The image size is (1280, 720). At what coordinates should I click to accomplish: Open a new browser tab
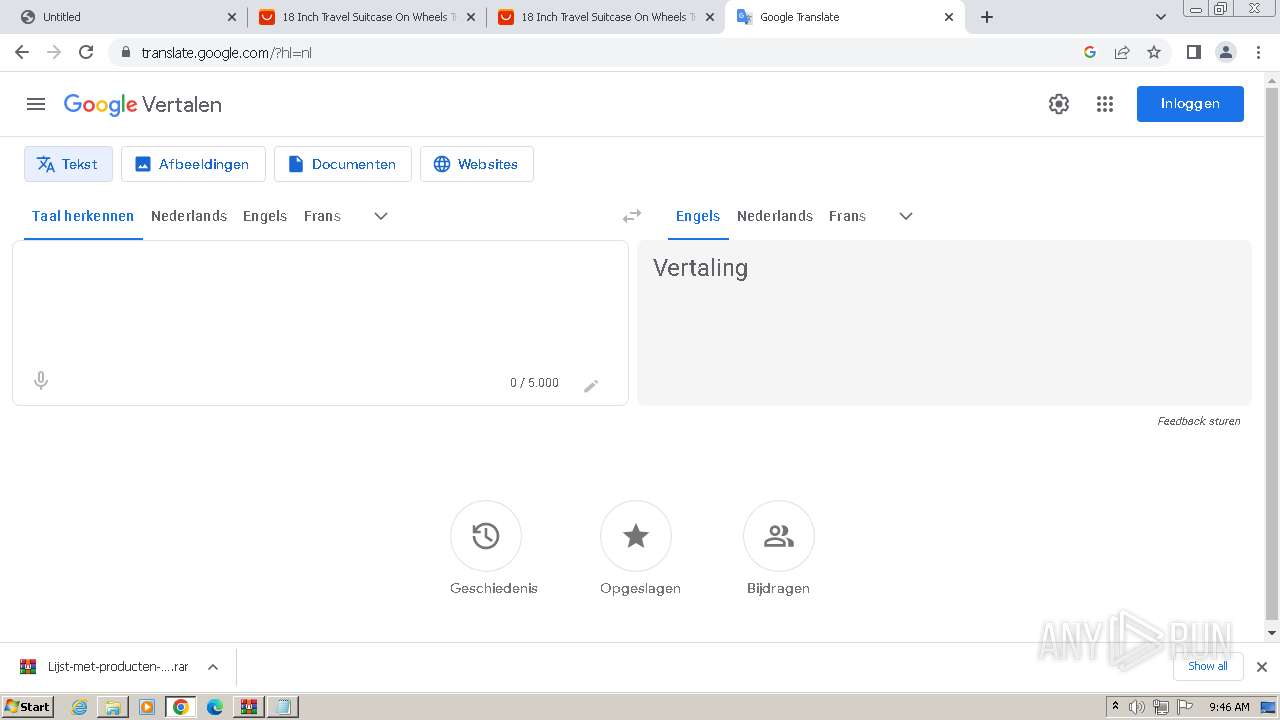point(987,17)
